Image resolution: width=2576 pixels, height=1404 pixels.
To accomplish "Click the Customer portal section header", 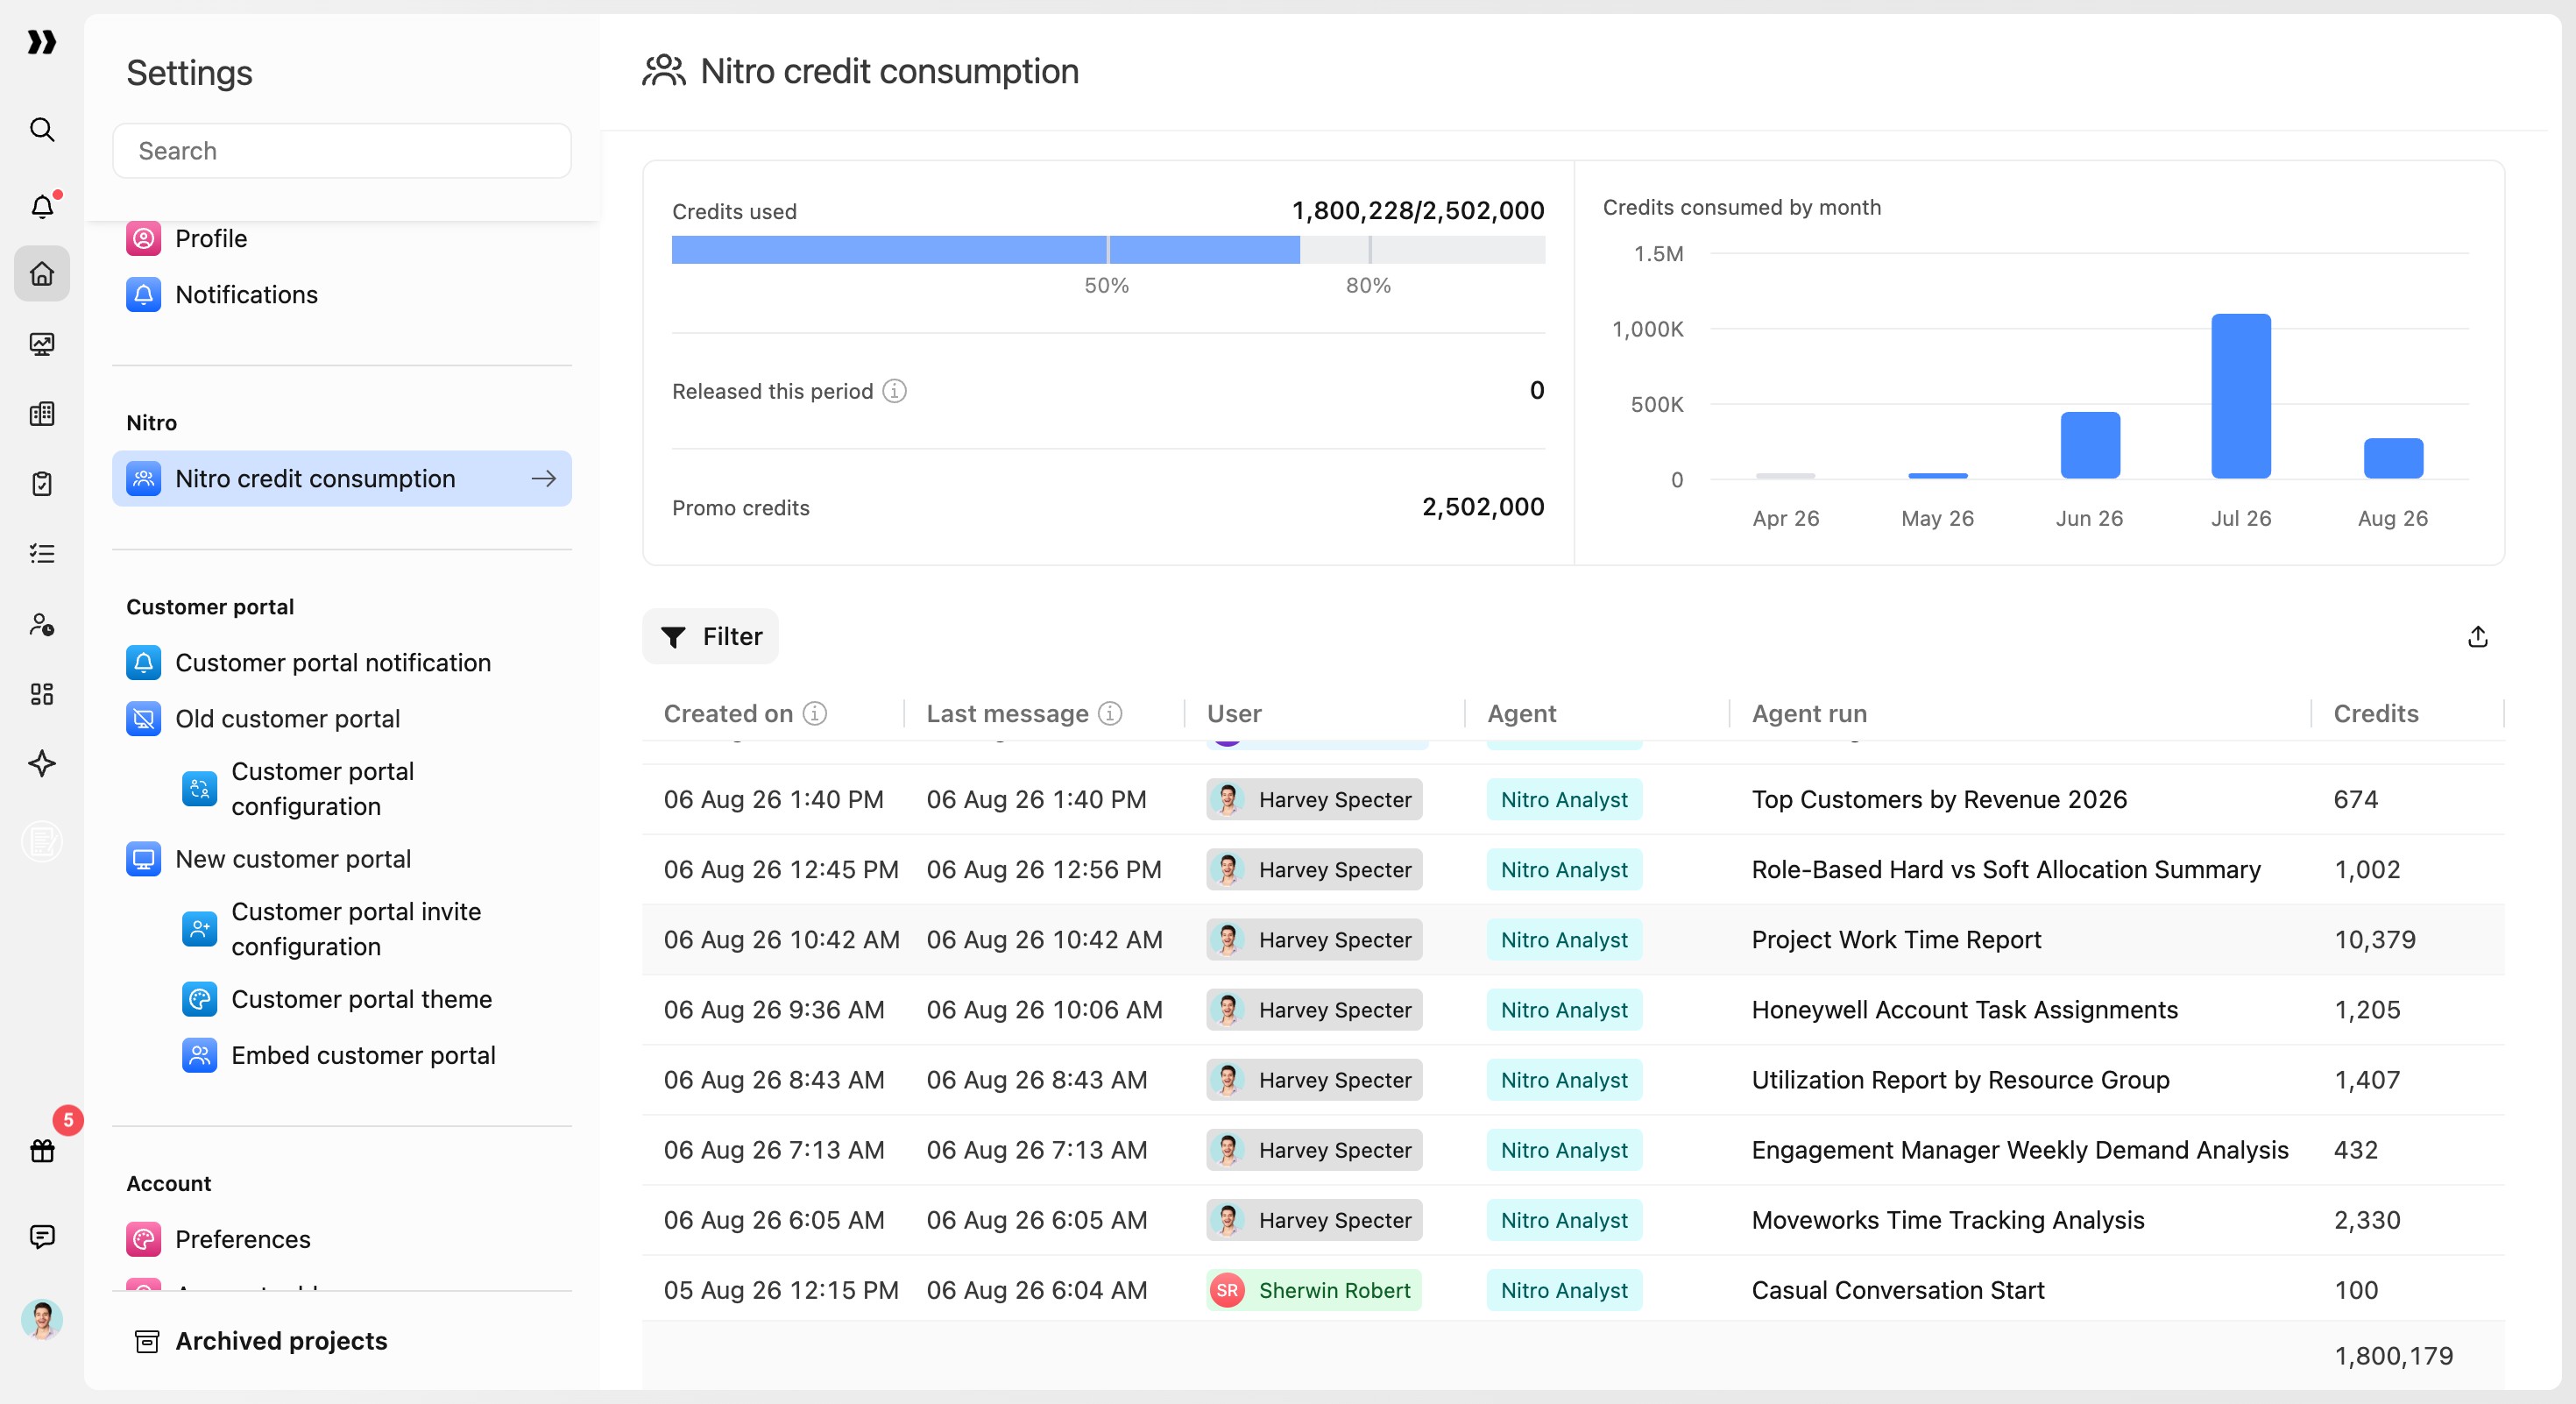I will 210,607.
